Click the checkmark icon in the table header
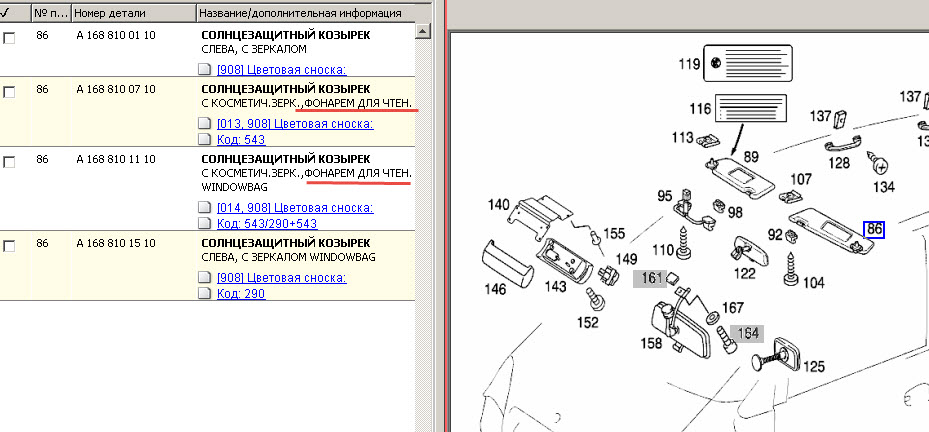This screenshot has height=432, width=929. [x=7, y=13]
